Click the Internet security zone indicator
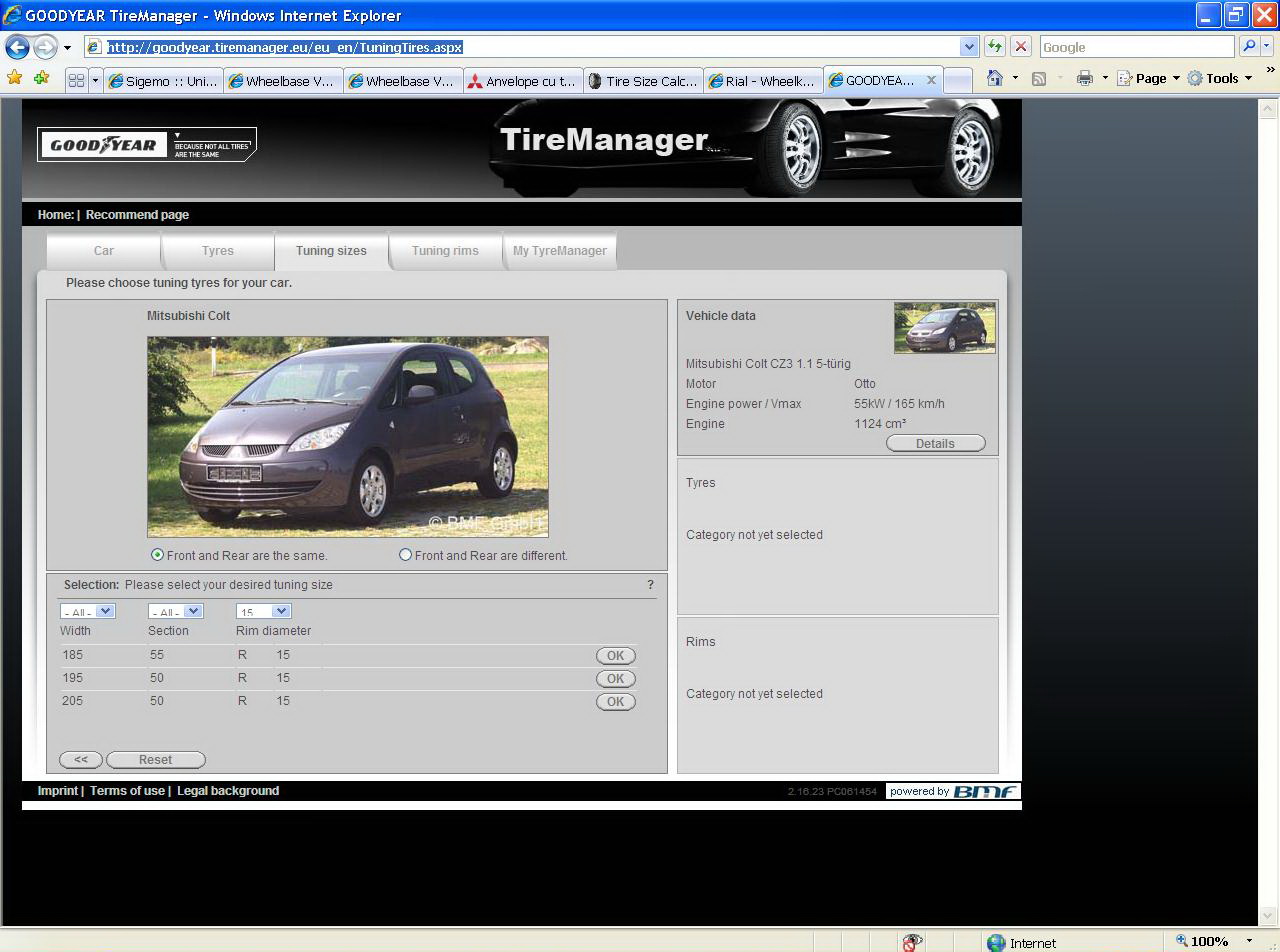 click(1022, 942)
